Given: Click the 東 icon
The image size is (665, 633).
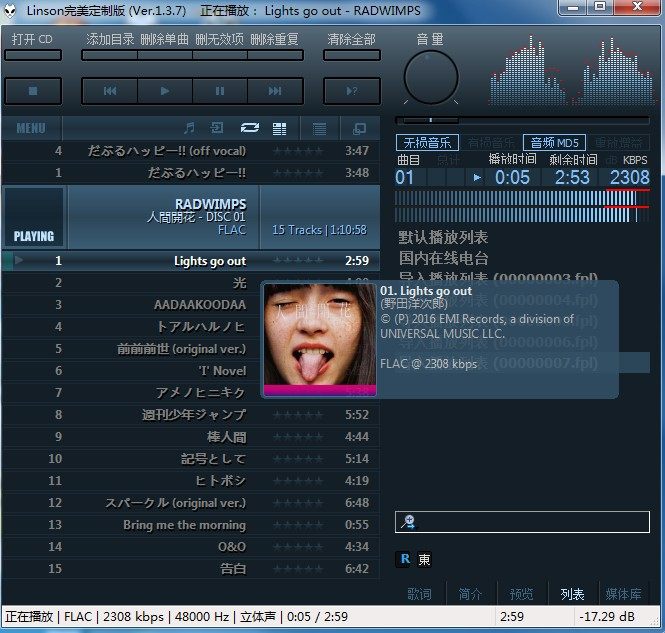Looking at the screenshot, I should click(x=424, y=559).
